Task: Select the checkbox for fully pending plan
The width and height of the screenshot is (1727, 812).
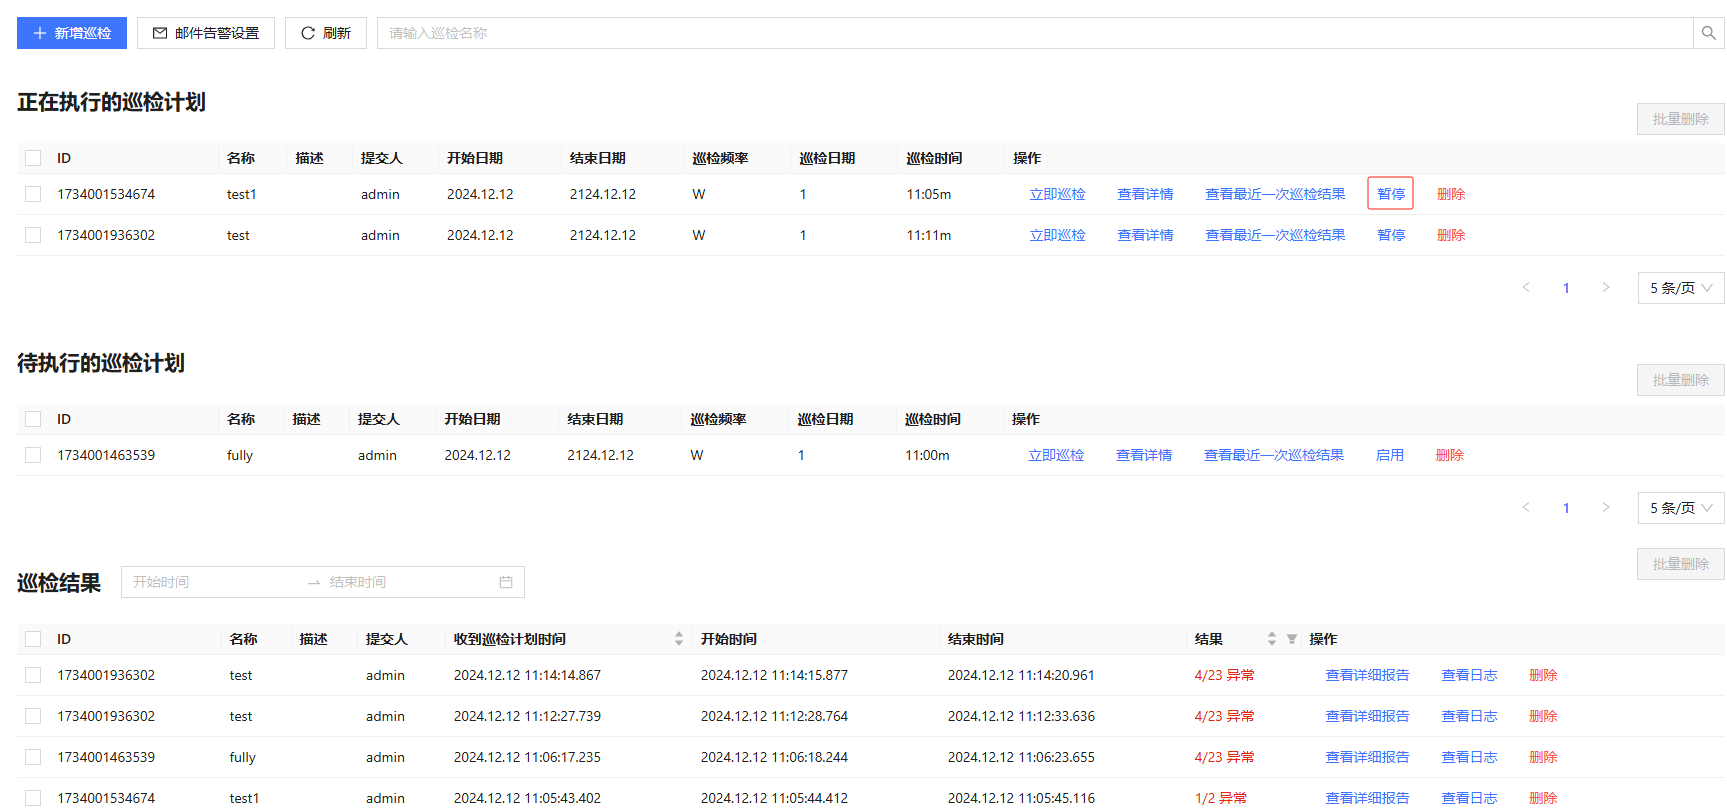Action: (33, 455)
